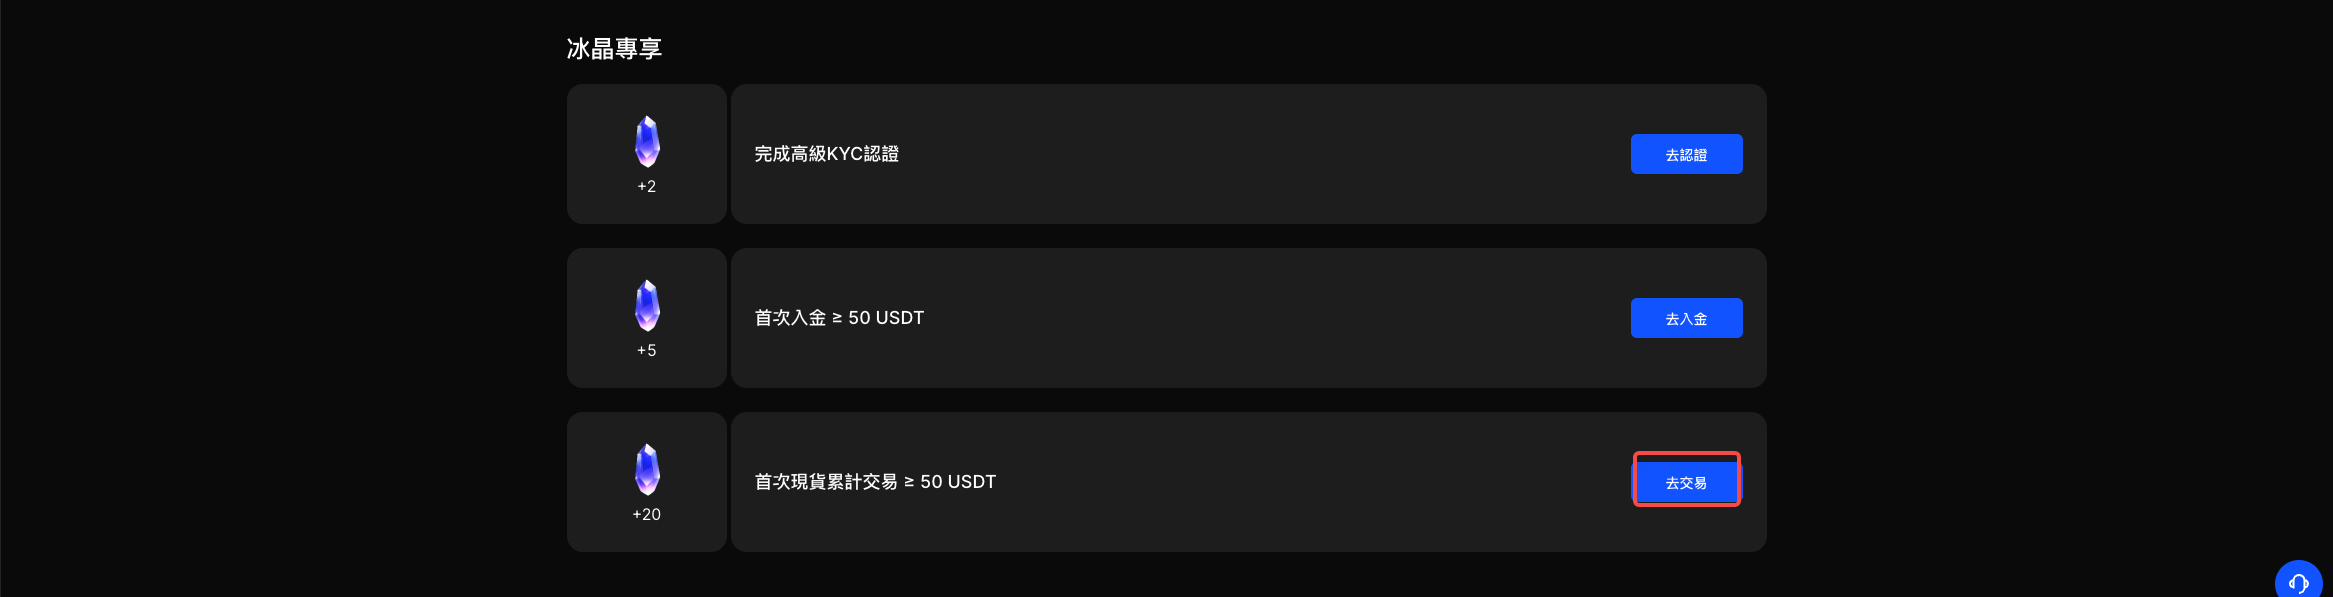The width and height of the screenshot is (2333, 597).
Task: Click the +5 reward amount label
Action: click(x=647, y=351)
